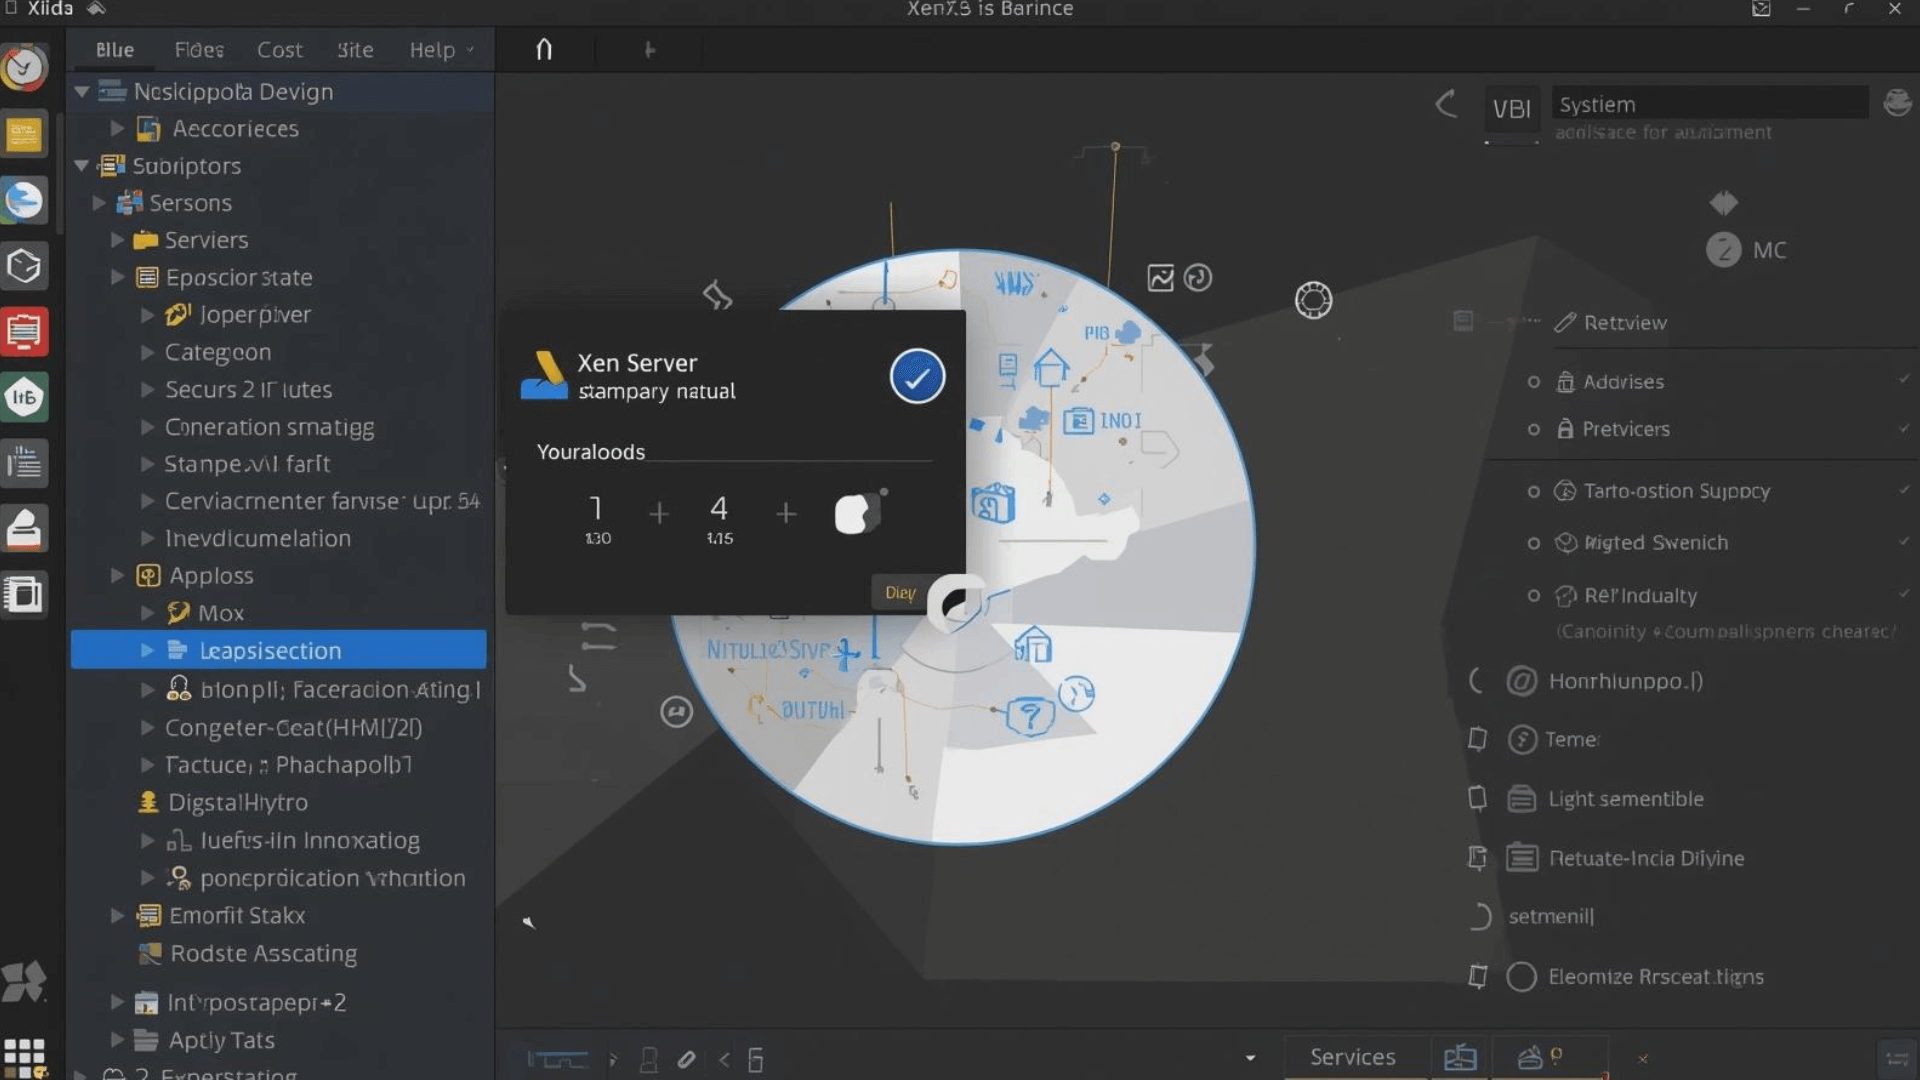The image size is (1920, 1080).
Task: Click the System search input field
Action: (x=1708, y=104)
